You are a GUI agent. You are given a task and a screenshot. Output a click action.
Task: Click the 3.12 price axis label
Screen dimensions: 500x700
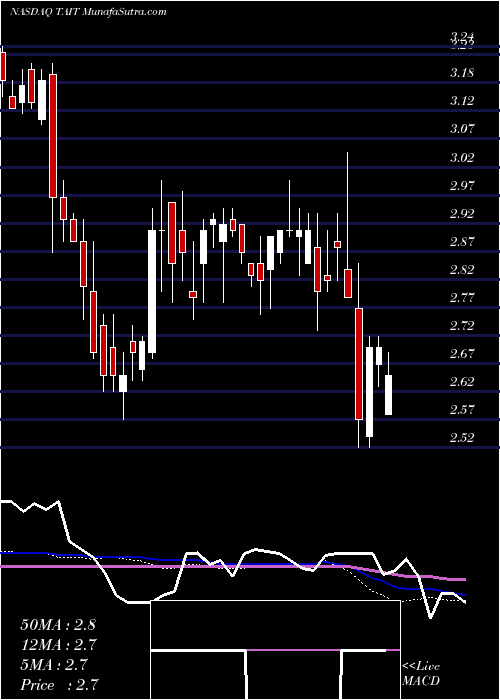click(x=462, y=101)
